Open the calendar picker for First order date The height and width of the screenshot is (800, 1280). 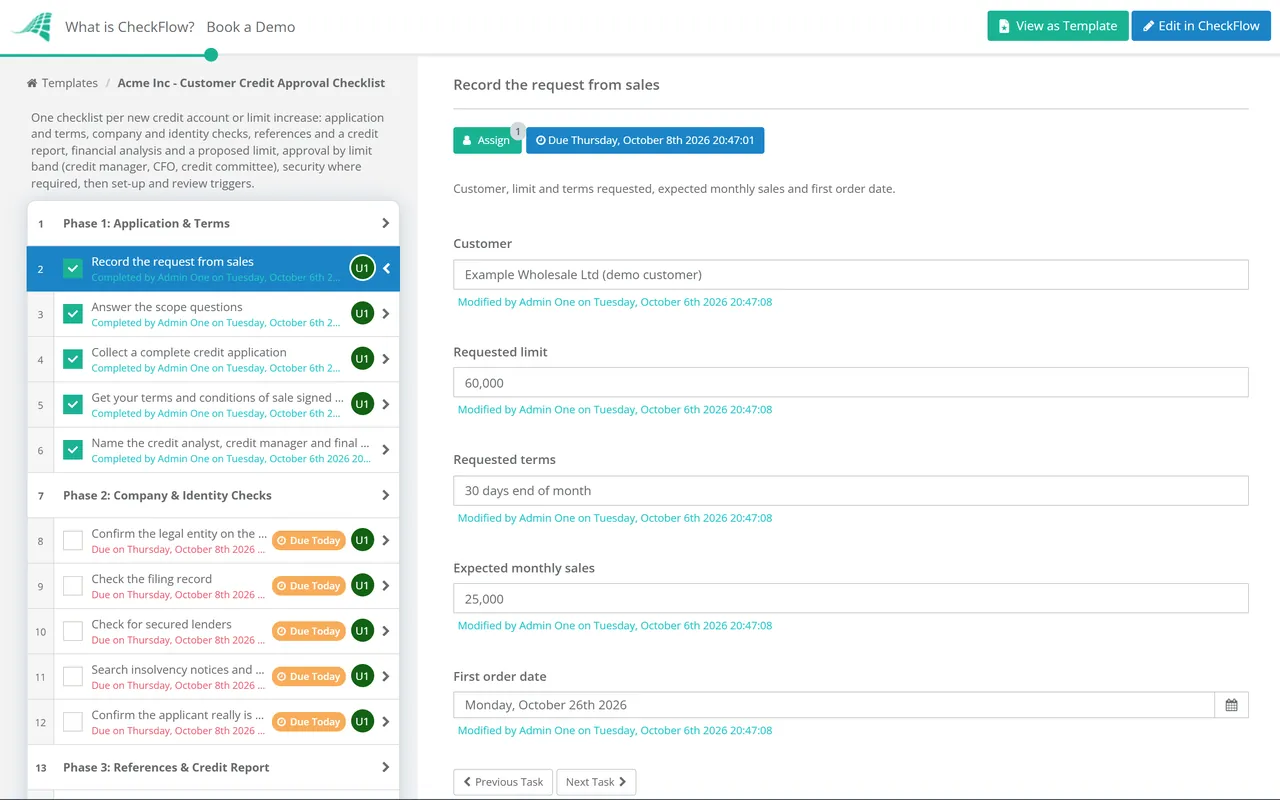pos(1231,705)
